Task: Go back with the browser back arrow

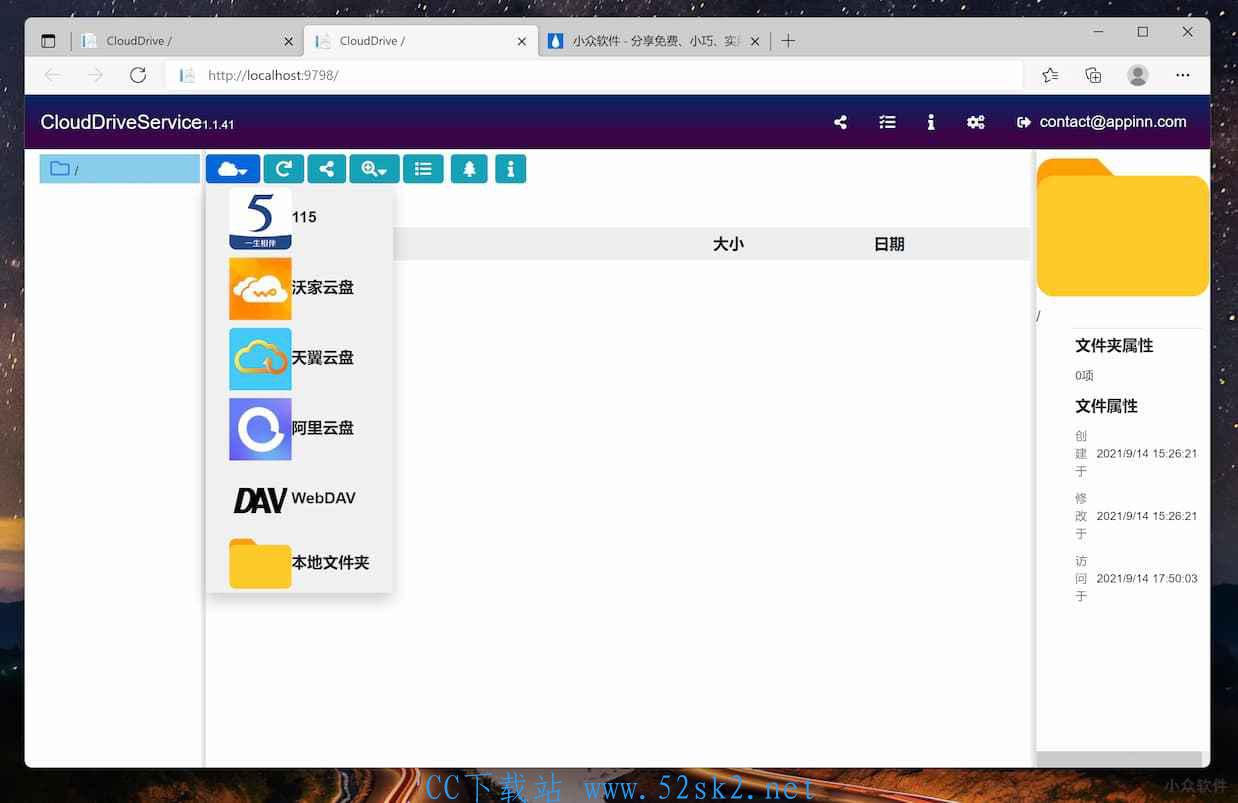Action: click(52, 75)
